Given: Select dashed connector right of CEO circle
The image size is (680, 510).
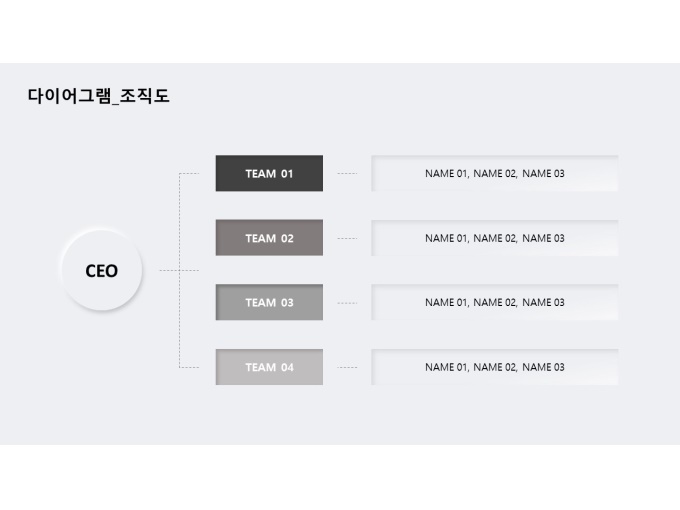Looking at the screenshot, I should pos(169,271).
